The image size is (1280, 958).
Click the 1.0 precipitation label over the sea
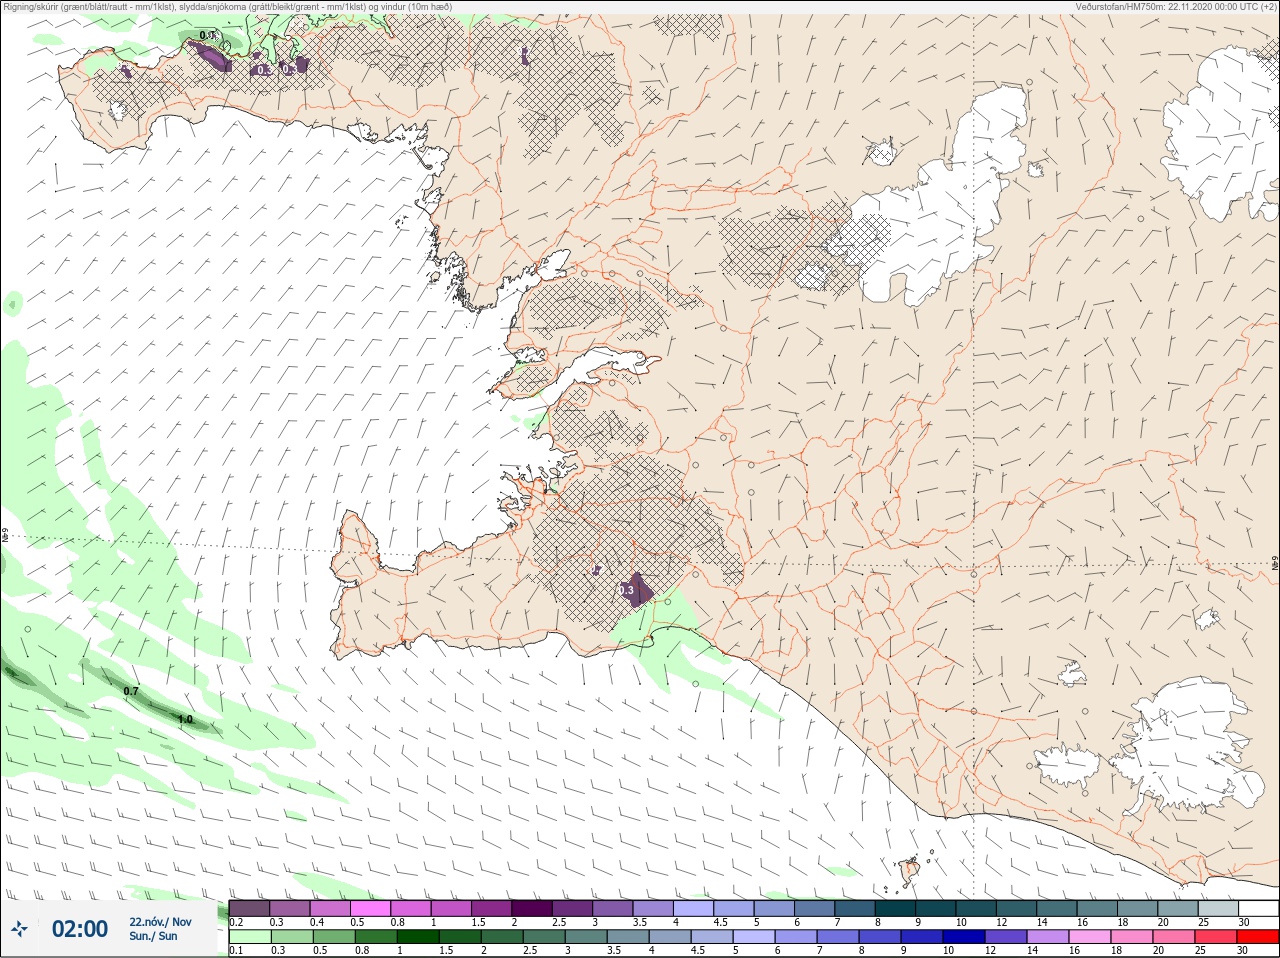(185, 720)
